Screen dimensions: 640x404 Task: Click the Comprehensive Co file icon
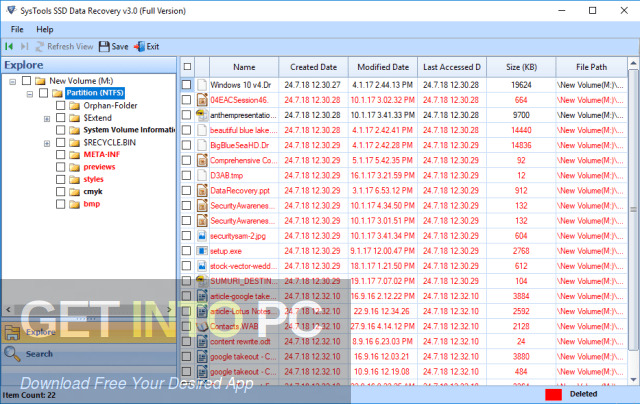point(202,160)
